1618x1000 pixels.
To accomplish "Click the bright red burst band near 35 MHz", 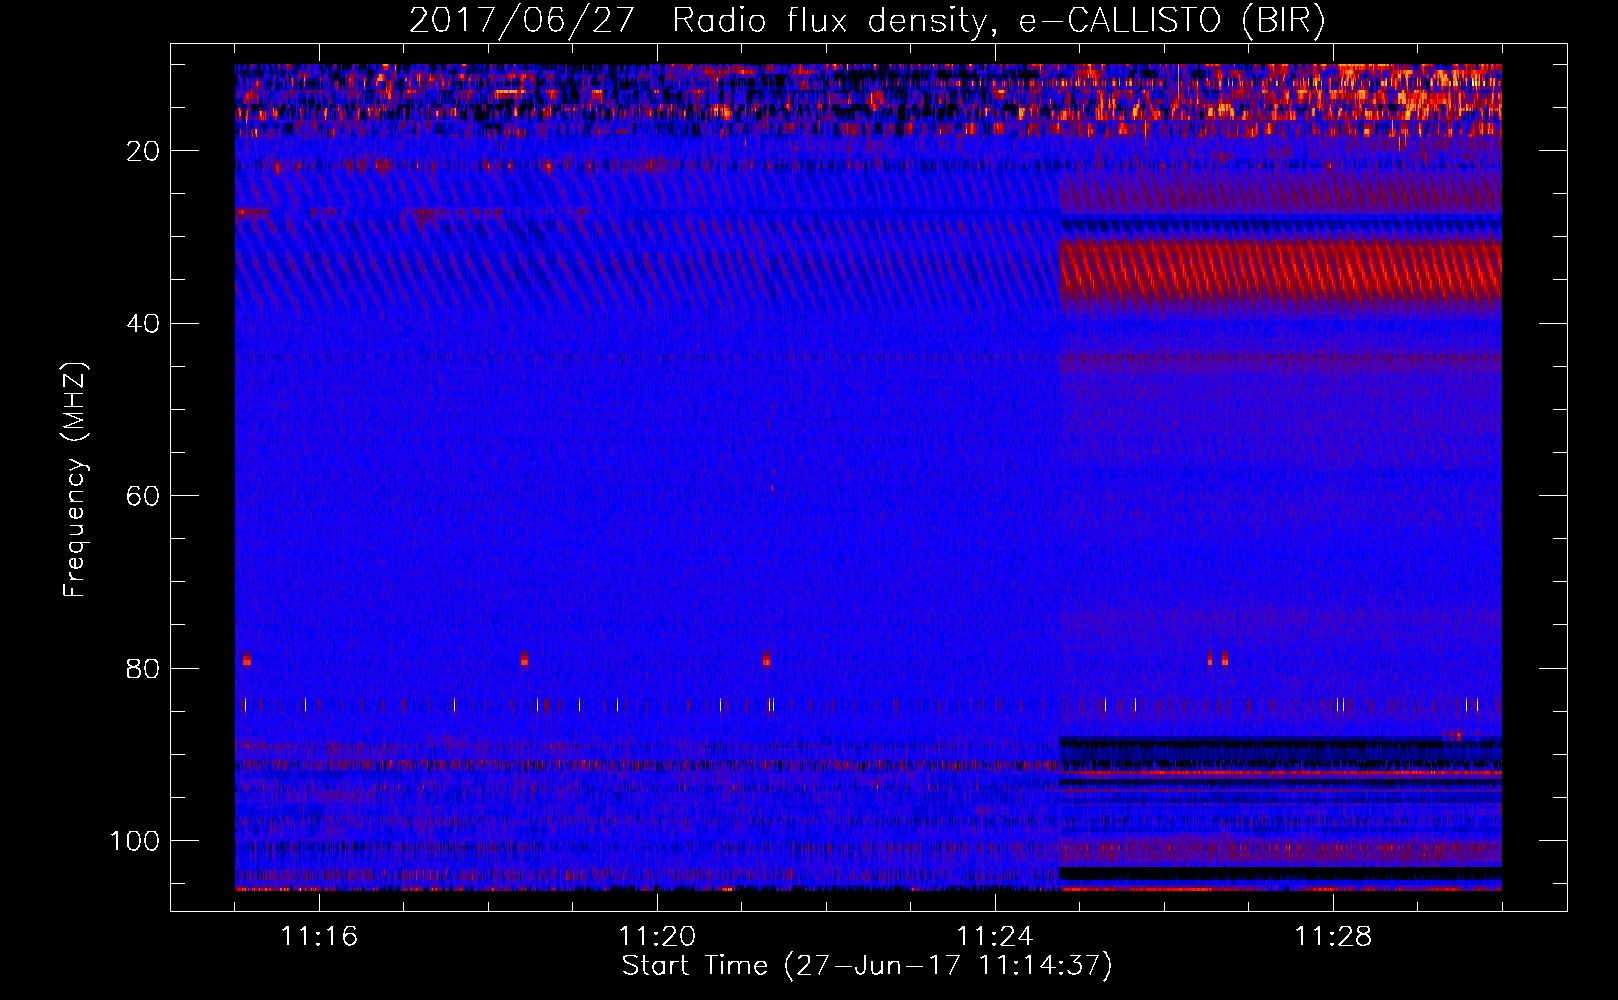I will pos(1280,270).
